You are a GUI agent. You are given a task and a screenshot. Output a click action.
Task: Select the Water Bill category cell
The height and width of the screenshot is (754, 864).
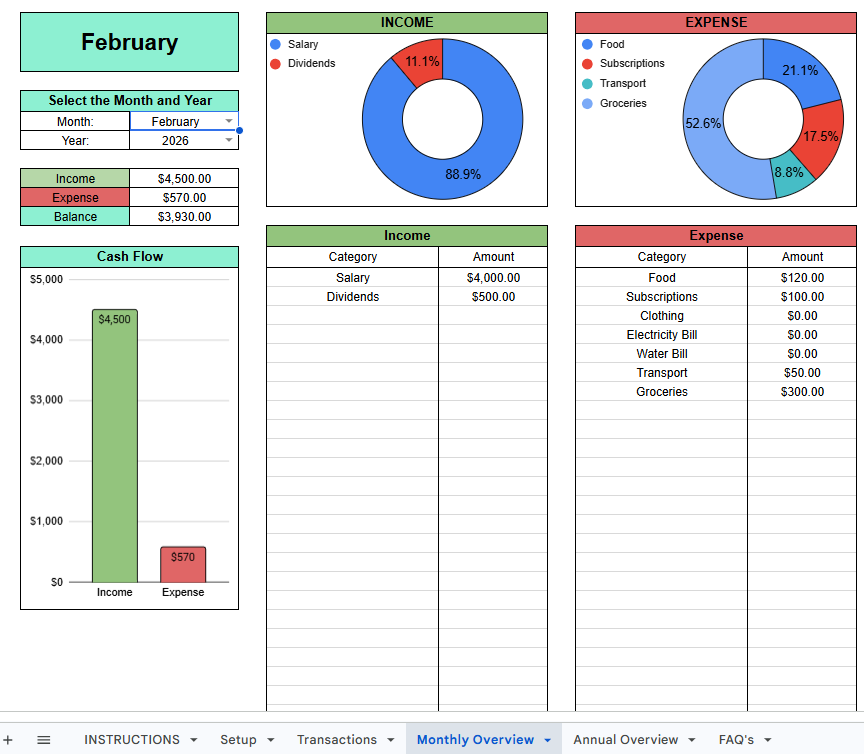[x=662, y=353]
